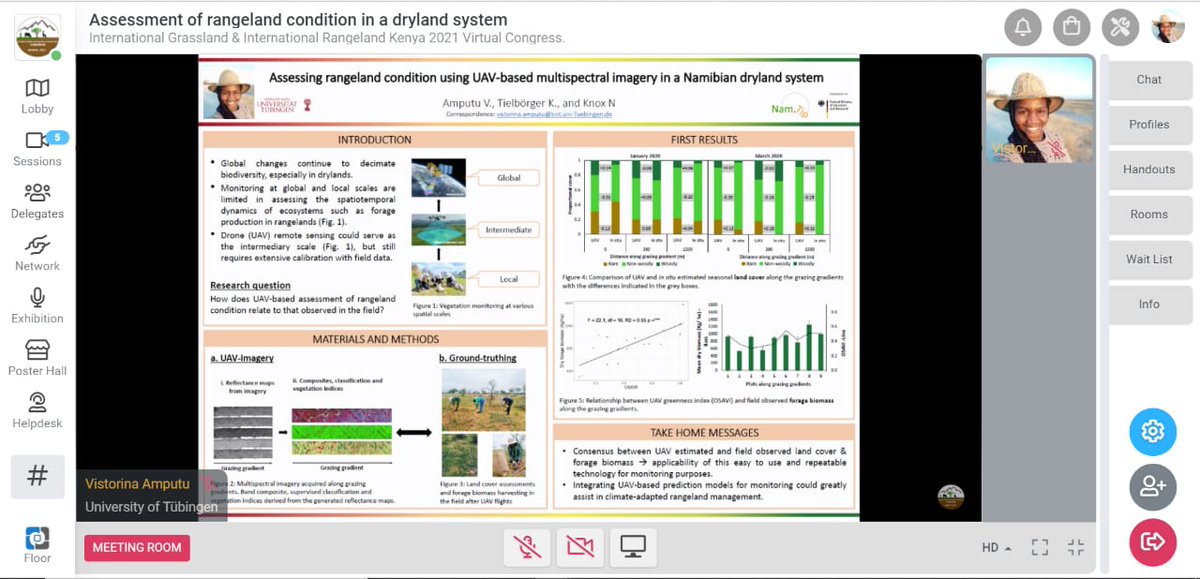This screenshot has height=579, width=1200.
Task: Open the Chat tab
Action: pyautogui.click(x=1149, y=79)
